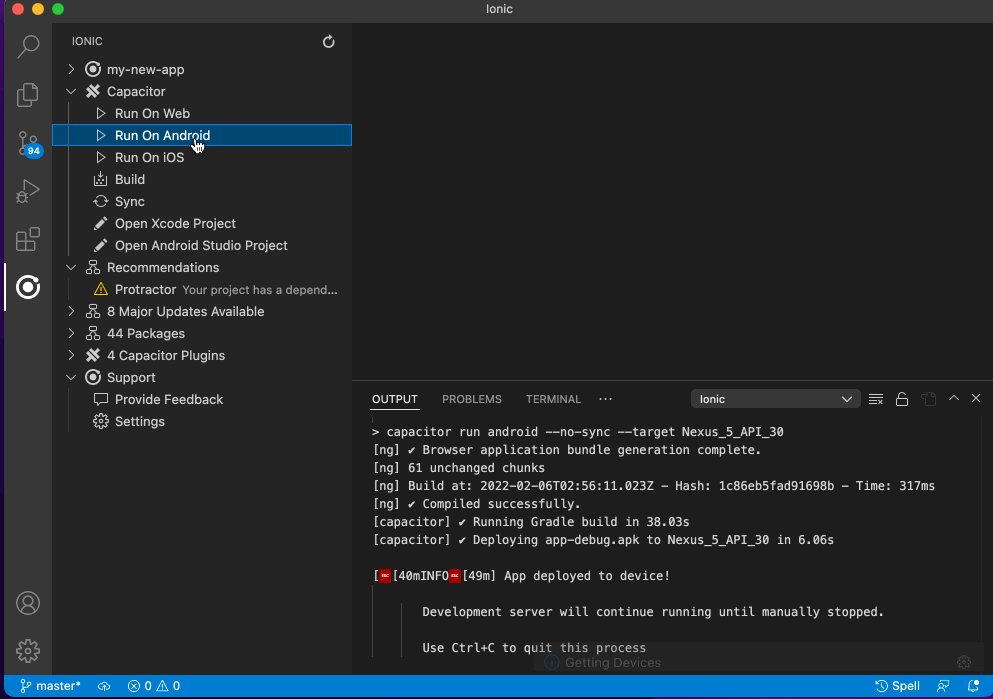Collapse the Capacitor section
Image resolution: width=993 pixels, height=699 pixels.
[70, 91]
